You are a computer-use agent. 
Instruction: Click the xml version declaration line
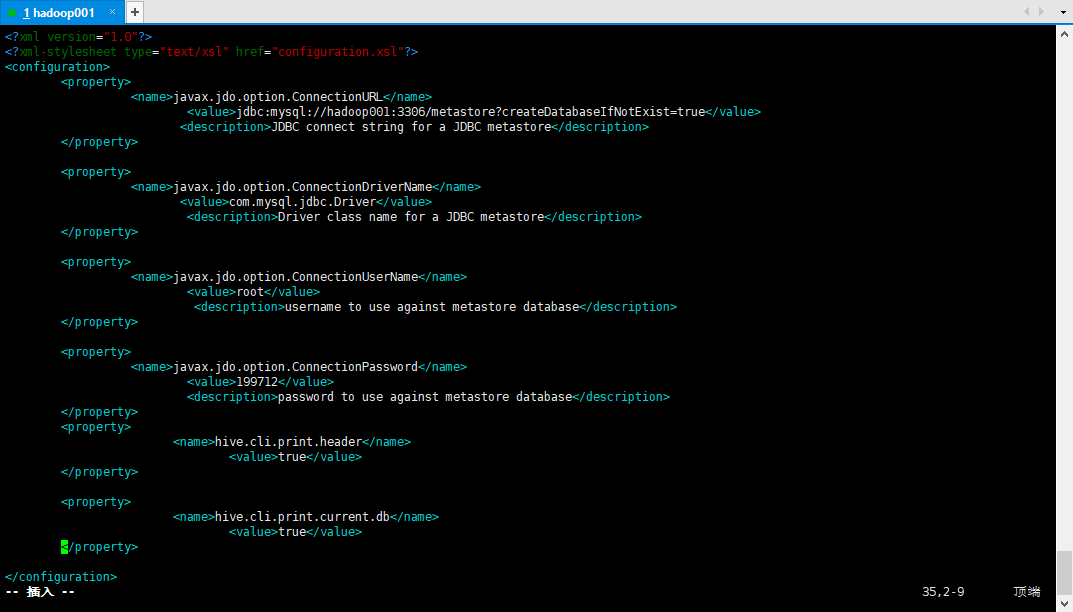coord(78,37)
